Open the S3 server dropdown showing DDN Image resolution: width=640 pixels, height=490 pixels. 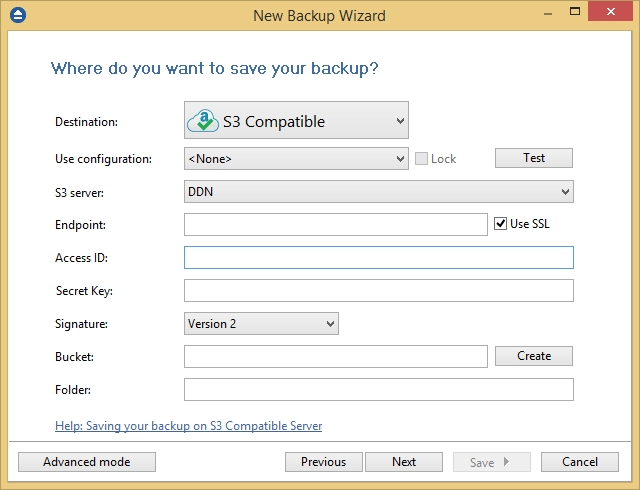pyautogui.click(x=379, y=192)
